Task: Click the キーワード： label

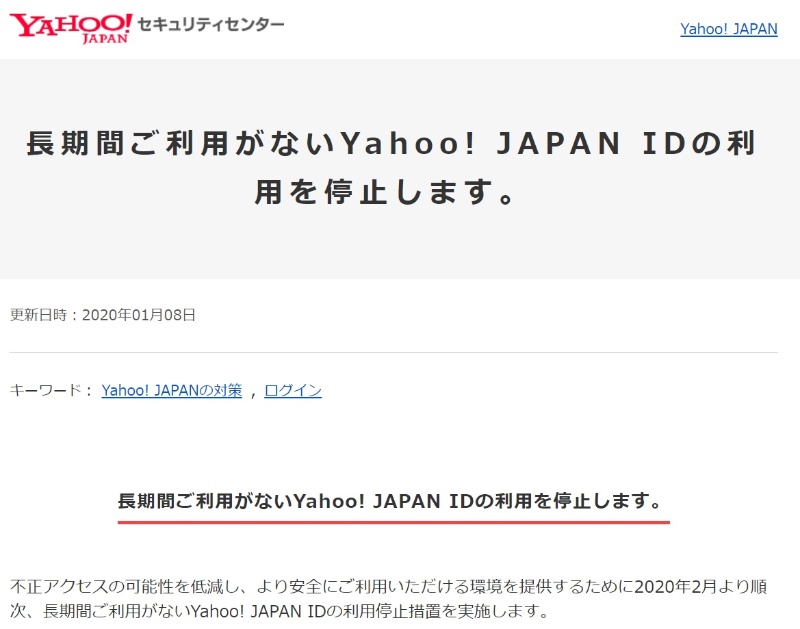Action: click(x=51, y=391)
